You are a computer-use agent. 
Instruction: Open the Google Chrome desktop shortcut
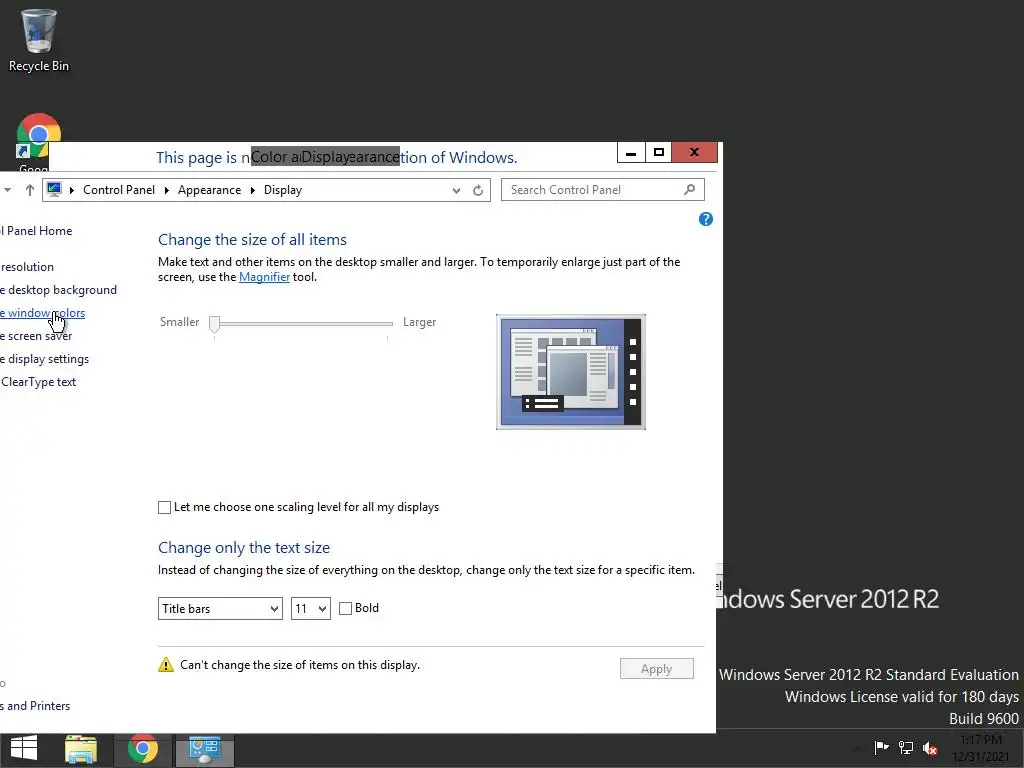tap(37, 136)
